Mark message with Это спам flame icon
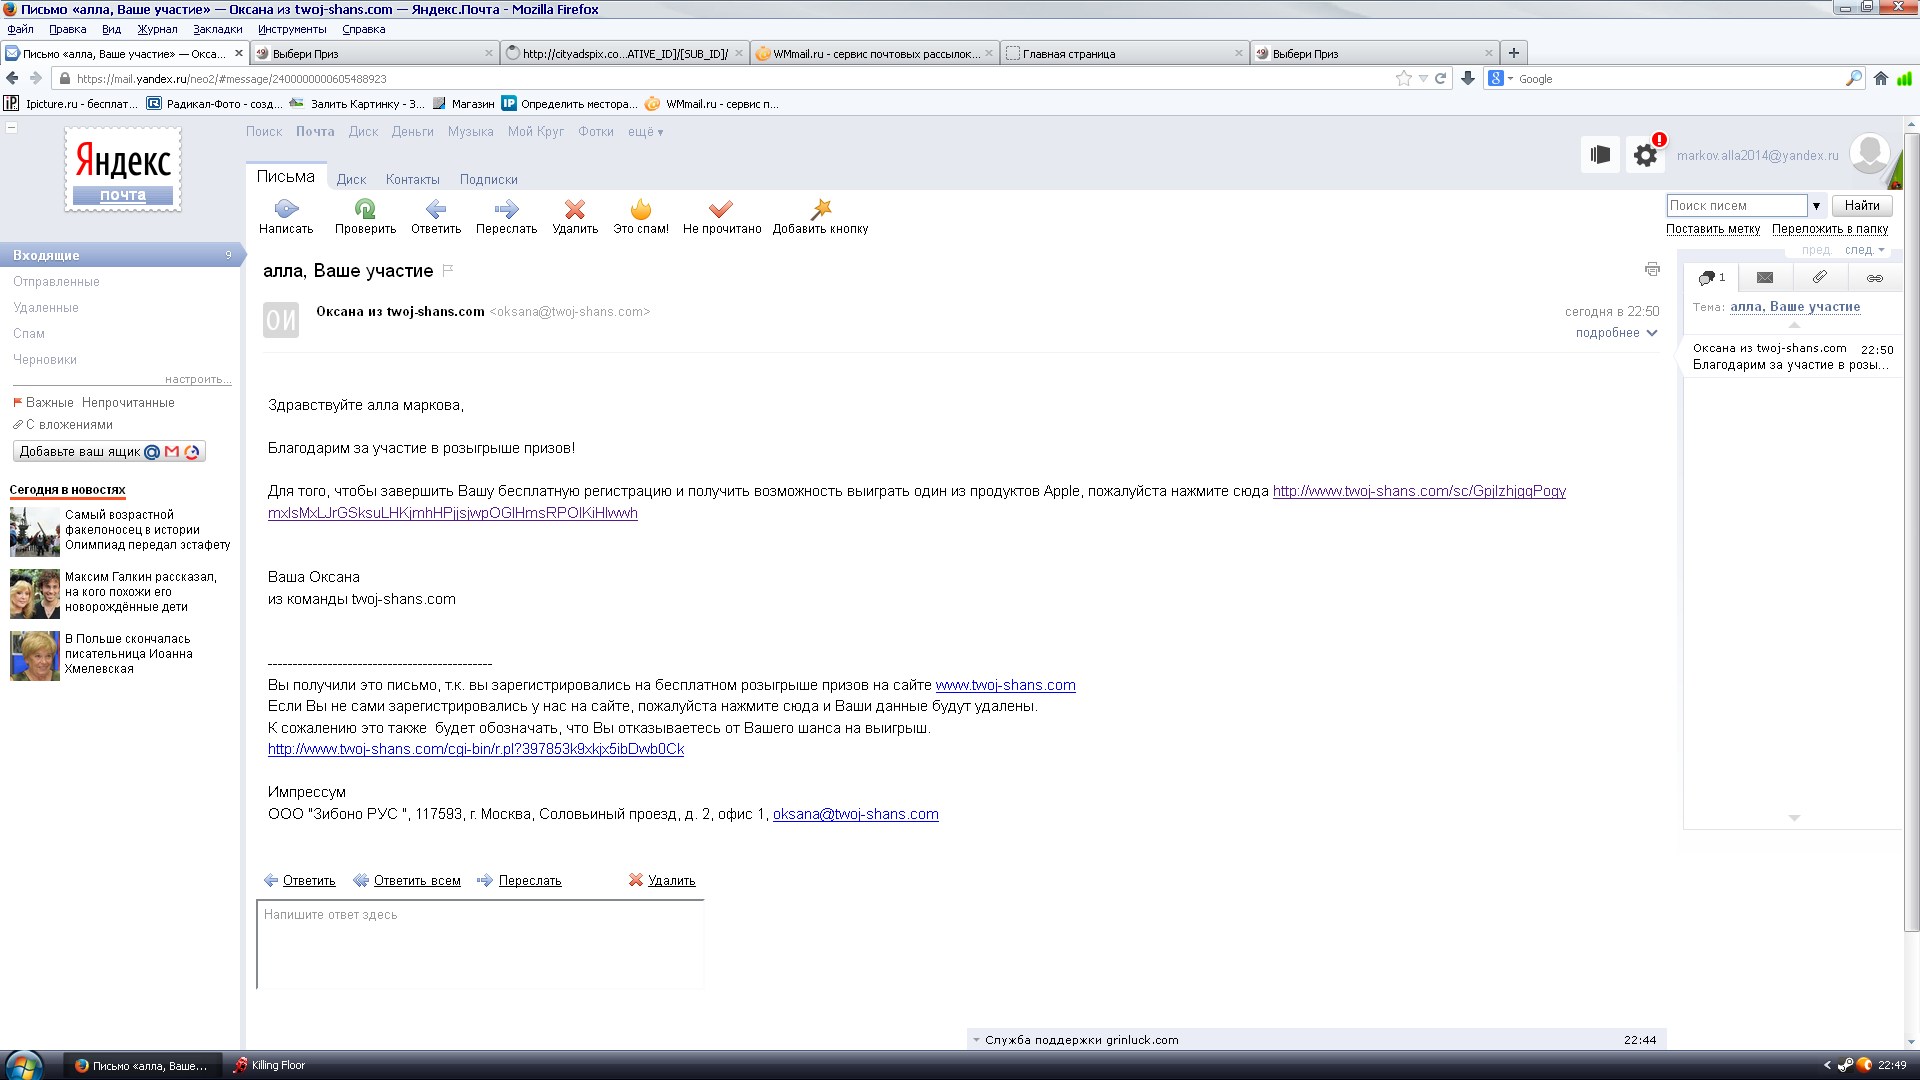 (641, 209)
